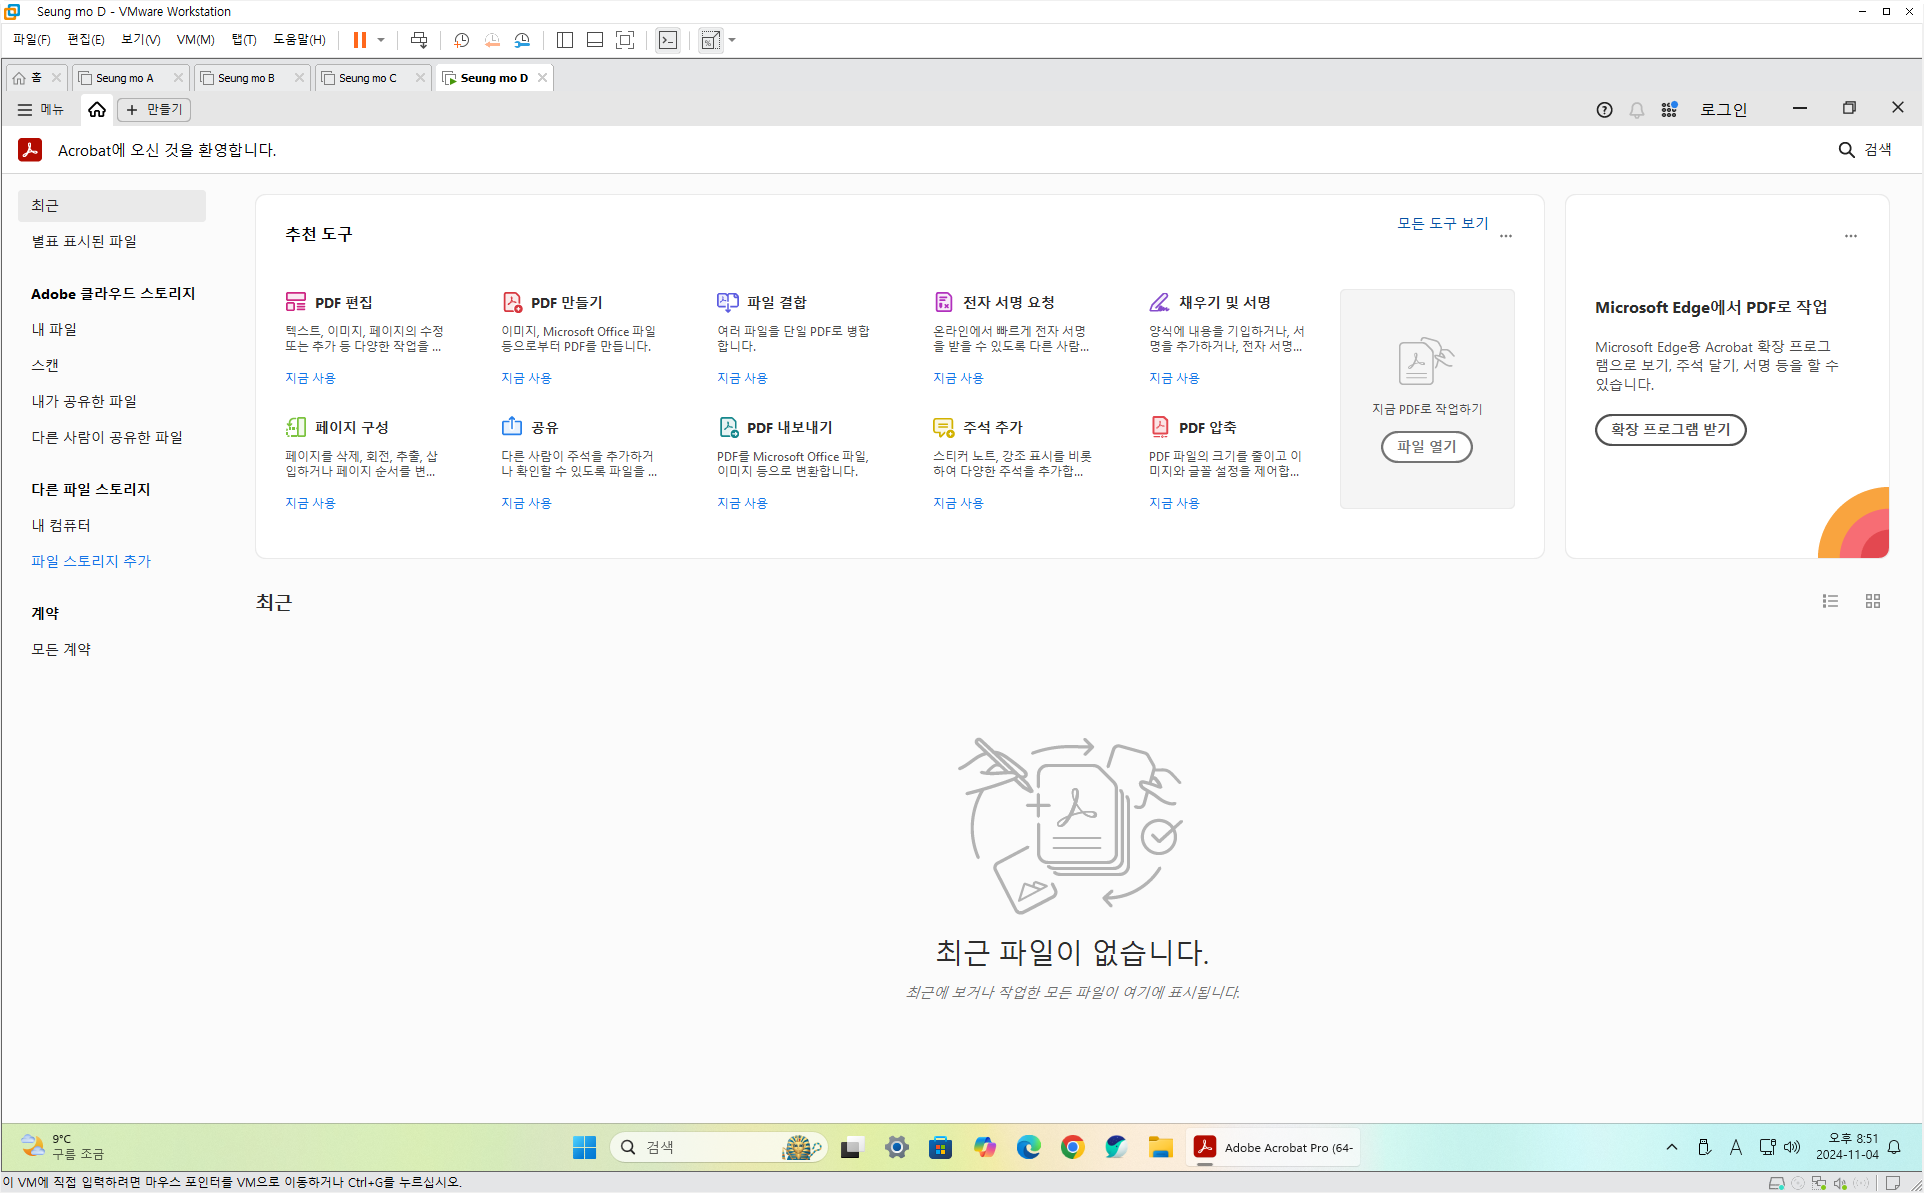Click the PDF 편집 tool icon
Screen dimensions: 1924x1193
tap(295, 302)
